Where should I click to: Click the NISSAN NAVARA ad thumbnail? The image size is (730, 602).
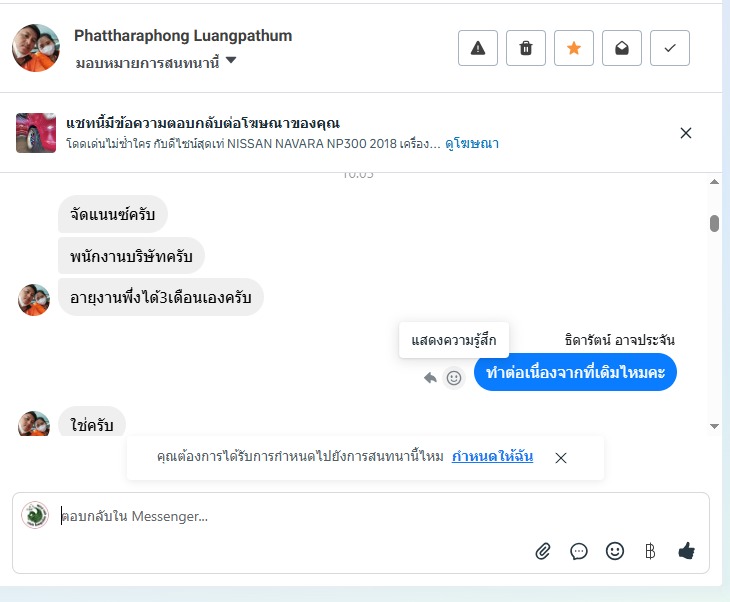click(x=36, y=133)
